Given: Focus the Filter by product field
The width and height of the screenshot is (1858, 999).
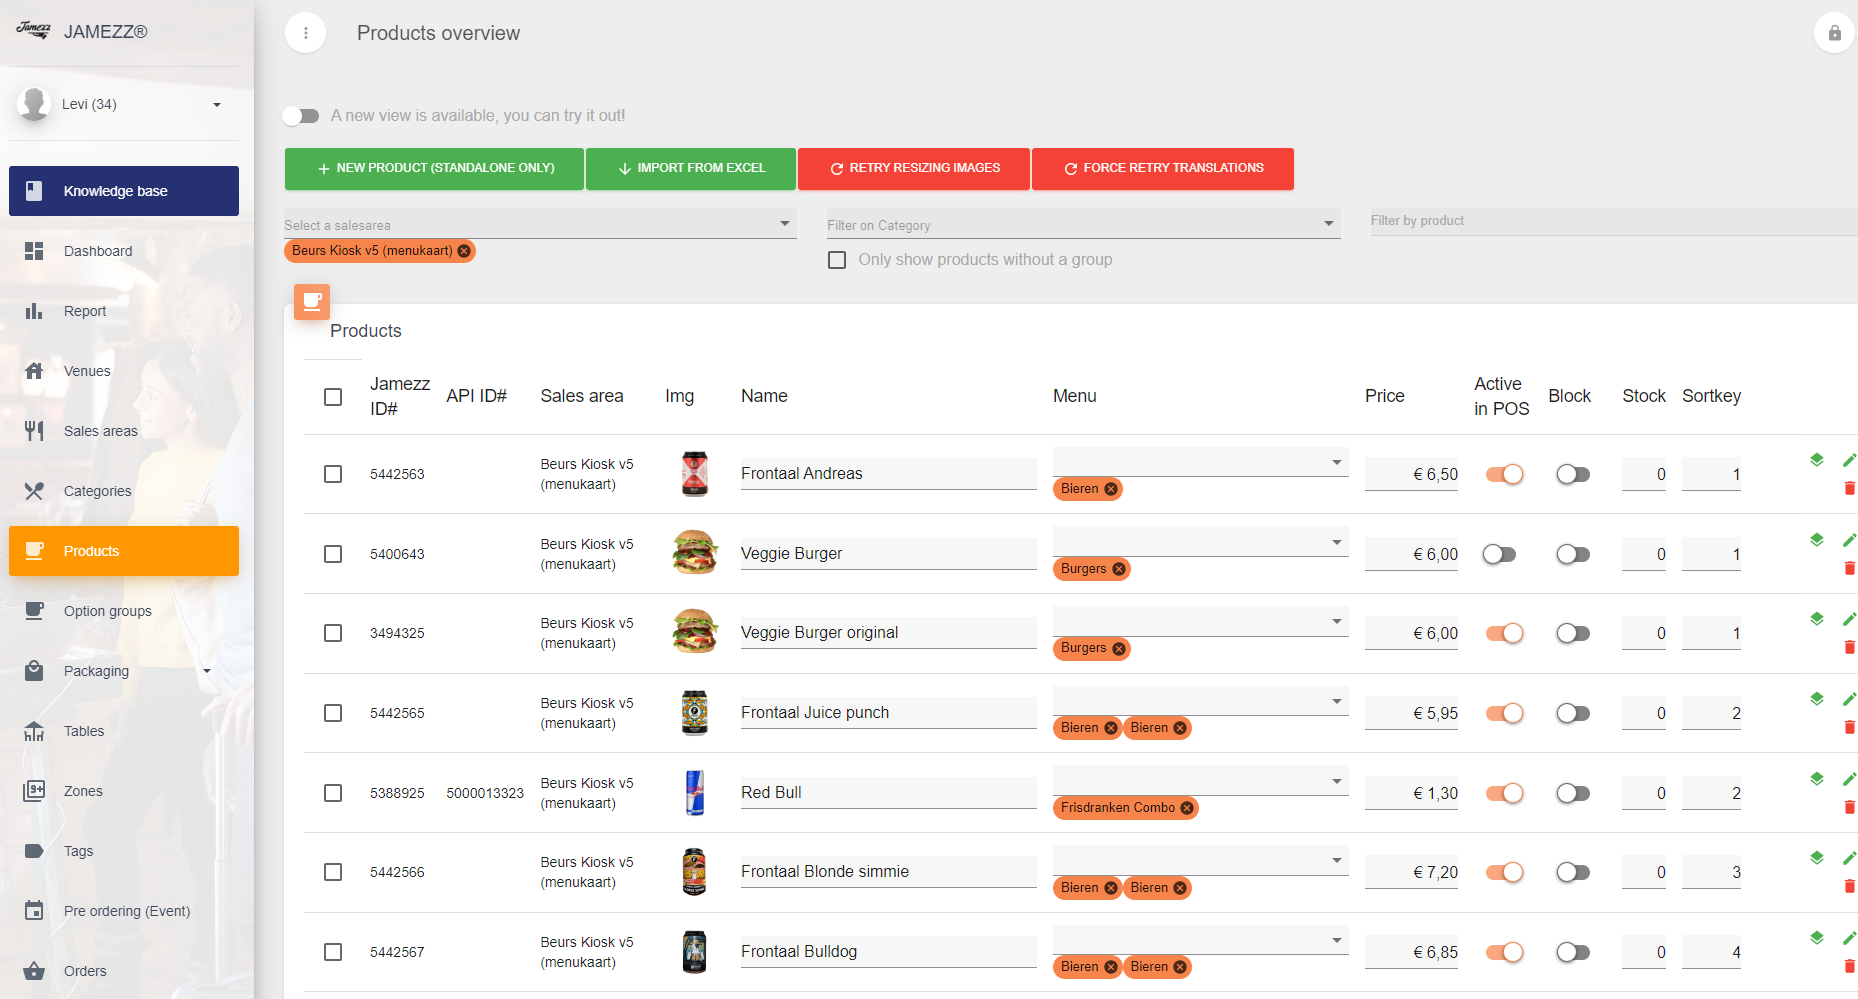Looking at the screenshot, I should (x=1613, y=221).
